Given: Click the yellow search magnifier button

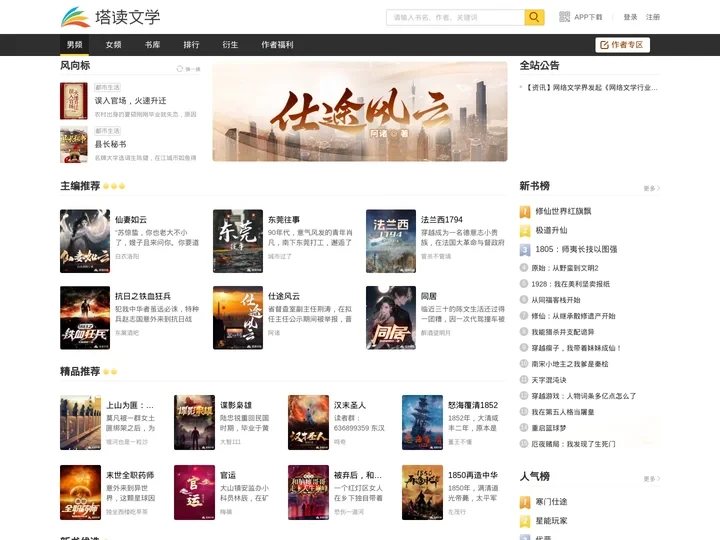Looking at the screenshot, I should [x=534, y=17].
